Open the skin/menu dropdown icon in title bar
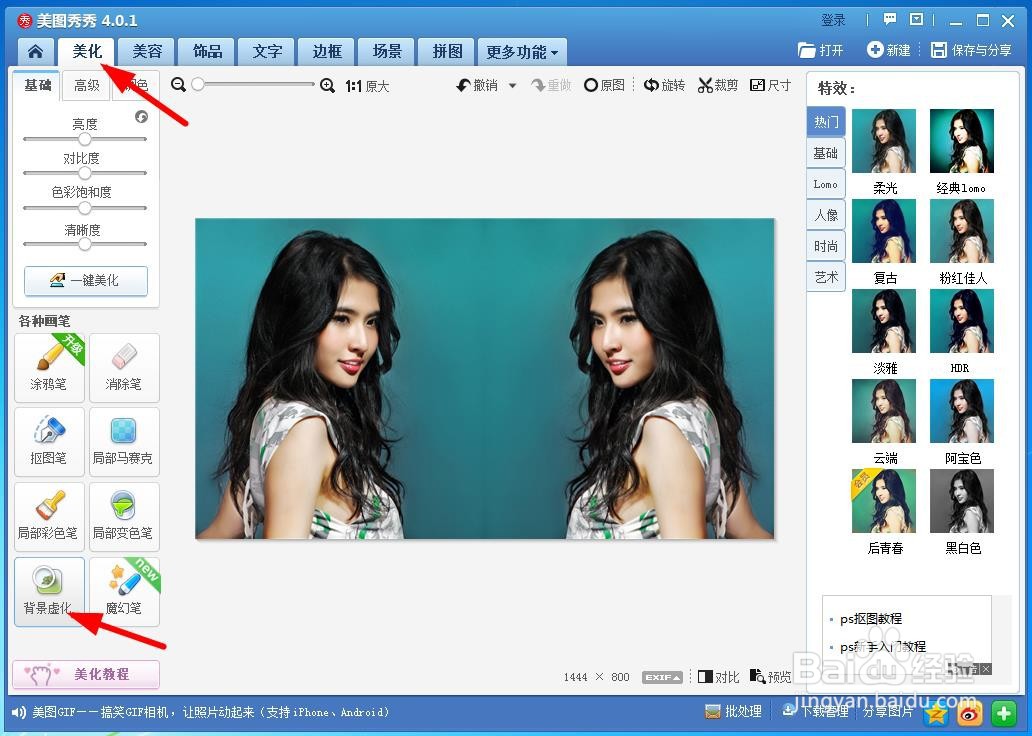 click(x=916, y=20)
